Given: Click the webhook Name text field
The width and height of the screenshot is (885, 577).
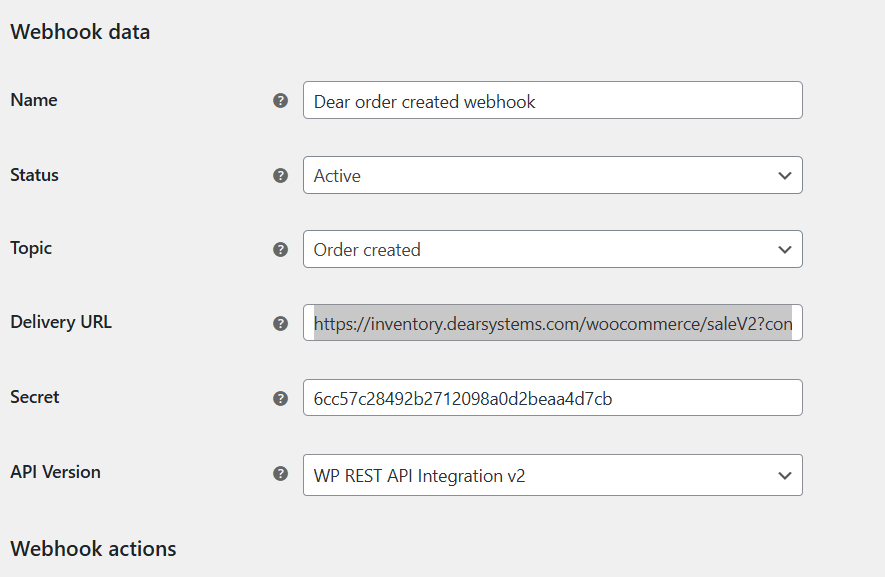Looking at the screenshot, I should tap(552, 101).
